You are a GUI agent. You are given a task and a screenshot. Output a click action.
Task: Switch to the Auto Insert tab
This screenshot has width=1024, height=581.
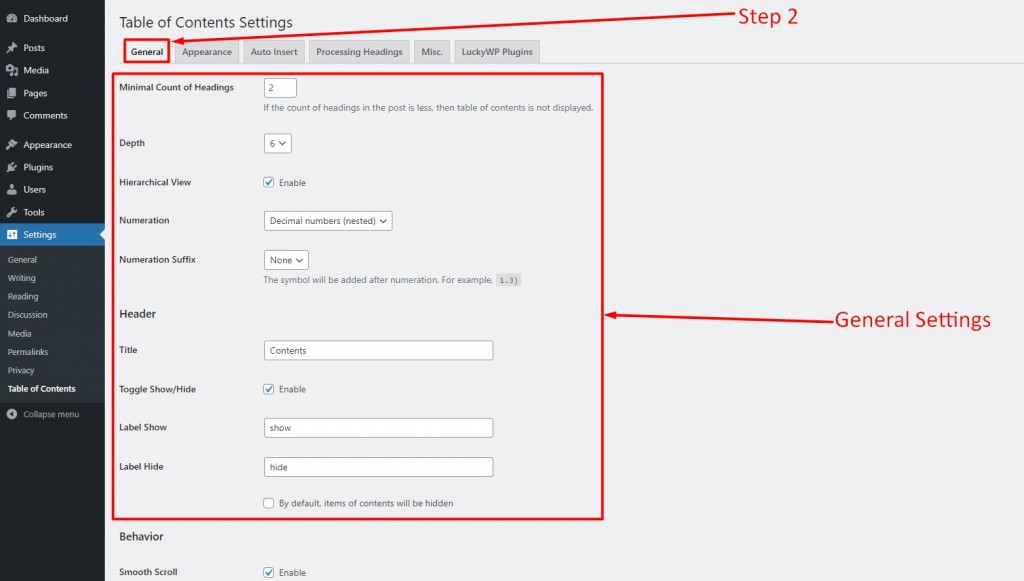tap(274, 52)
